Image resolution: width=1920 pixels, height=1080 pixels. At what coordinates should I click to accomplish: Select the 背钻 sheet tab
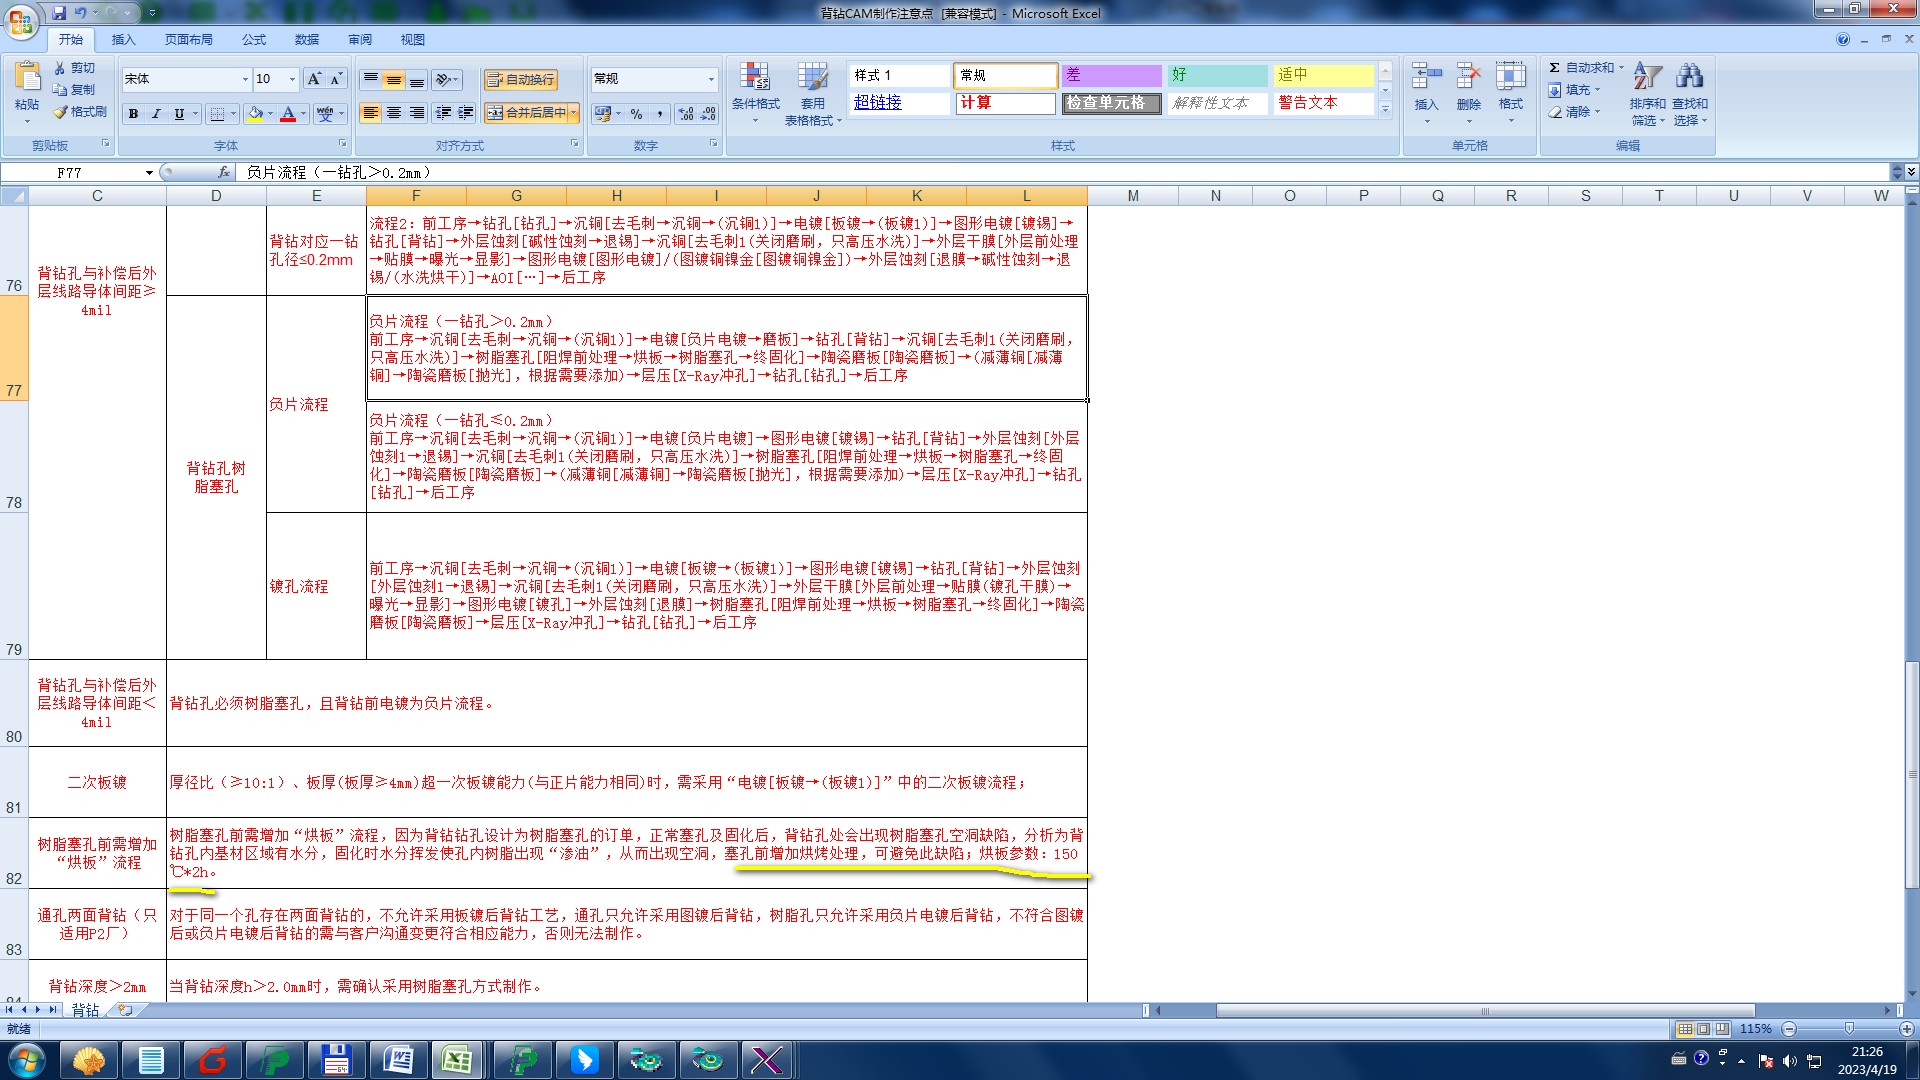86,1010
